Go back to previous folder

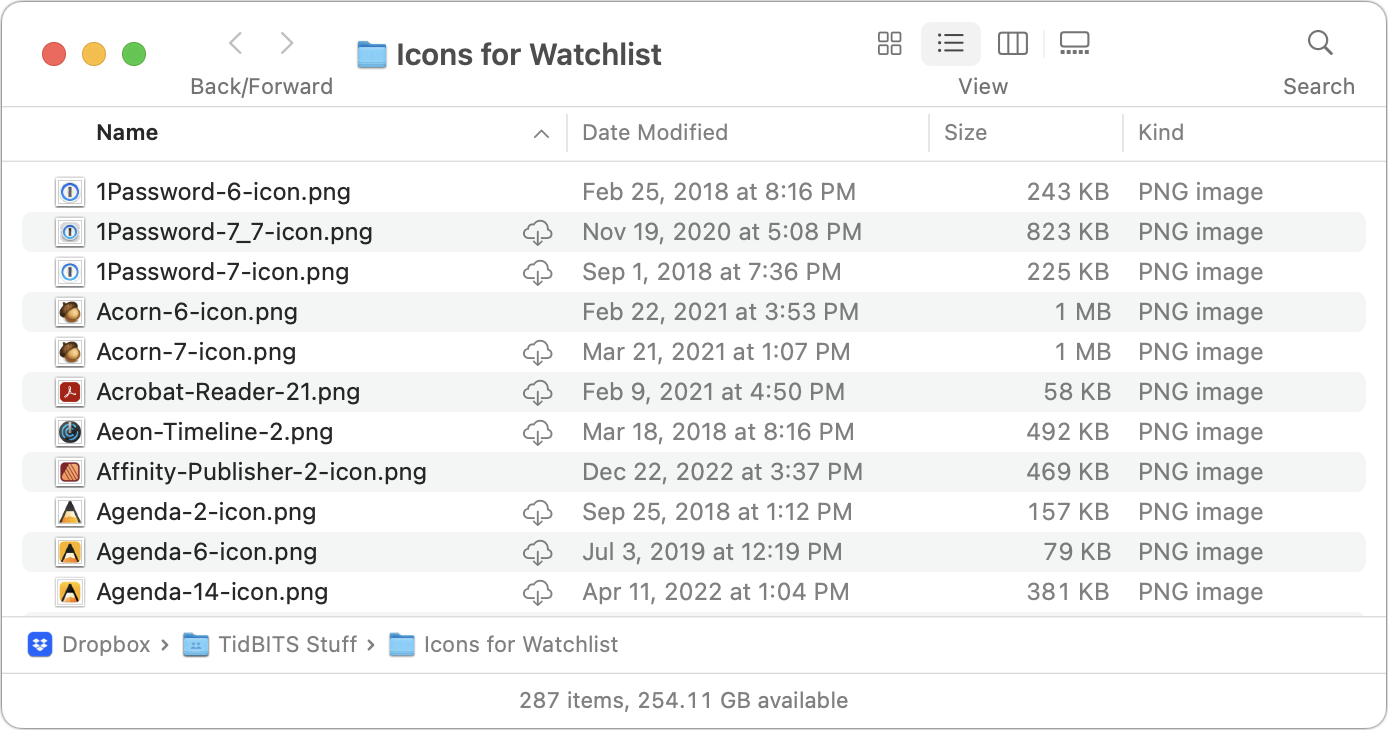click(236, 43)
